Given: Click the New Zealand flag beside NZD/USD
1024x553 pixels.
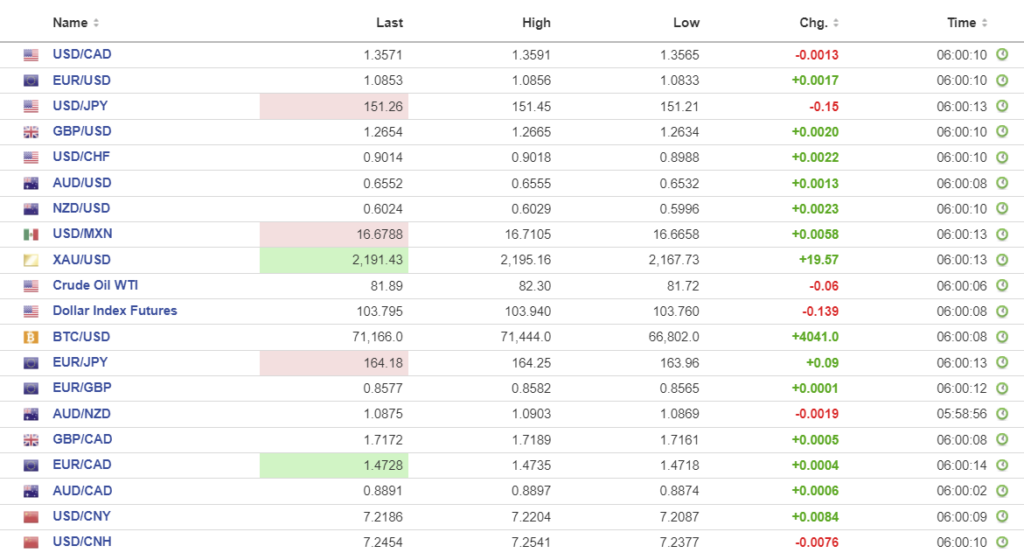Looking at the screenshot, I should click(x=31, y=209).
